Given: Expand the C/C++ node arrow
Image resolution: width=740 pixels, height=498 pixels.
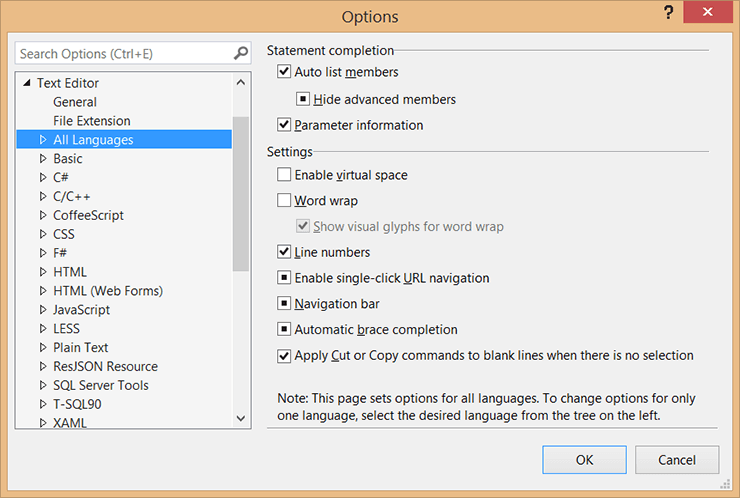Looking at the screenshot, I should pyautogui.click(x=43, y=196).
